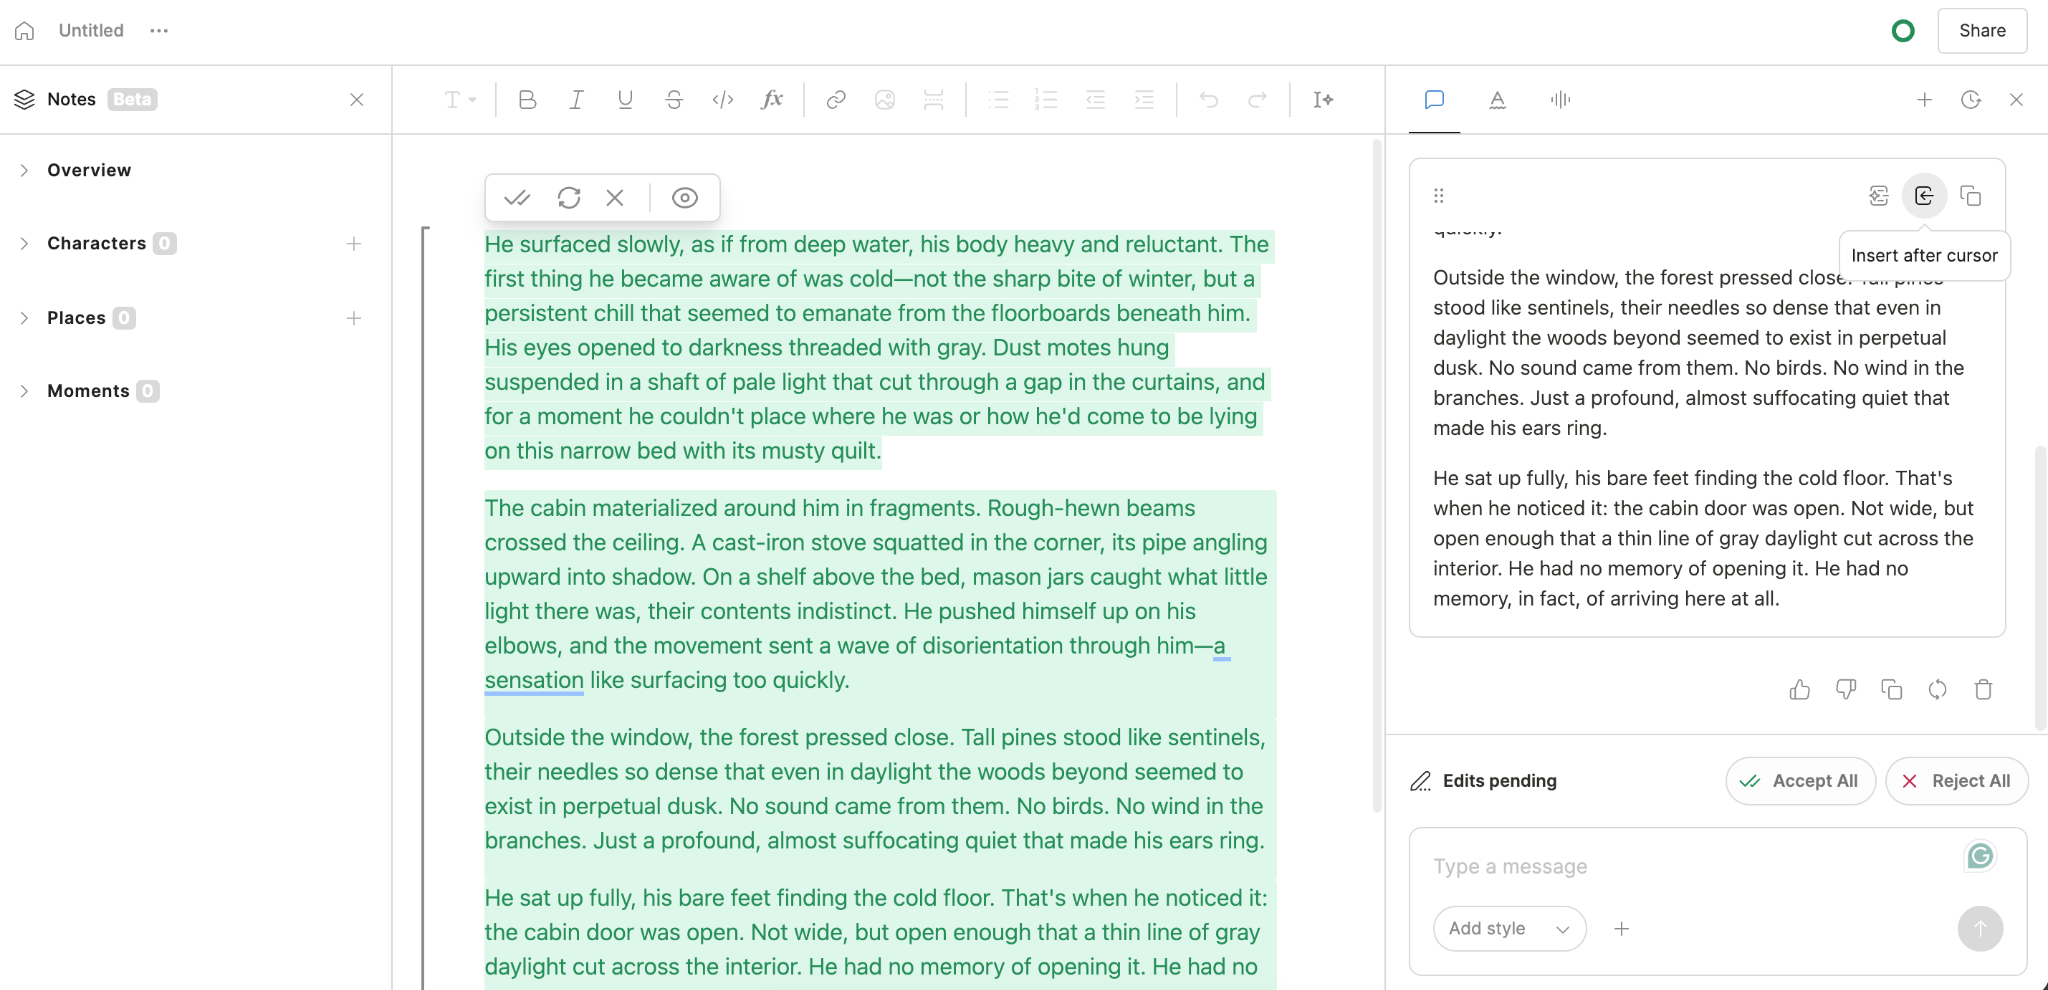
Task: Undo the last action
Action: click(x=1209, y=100)
